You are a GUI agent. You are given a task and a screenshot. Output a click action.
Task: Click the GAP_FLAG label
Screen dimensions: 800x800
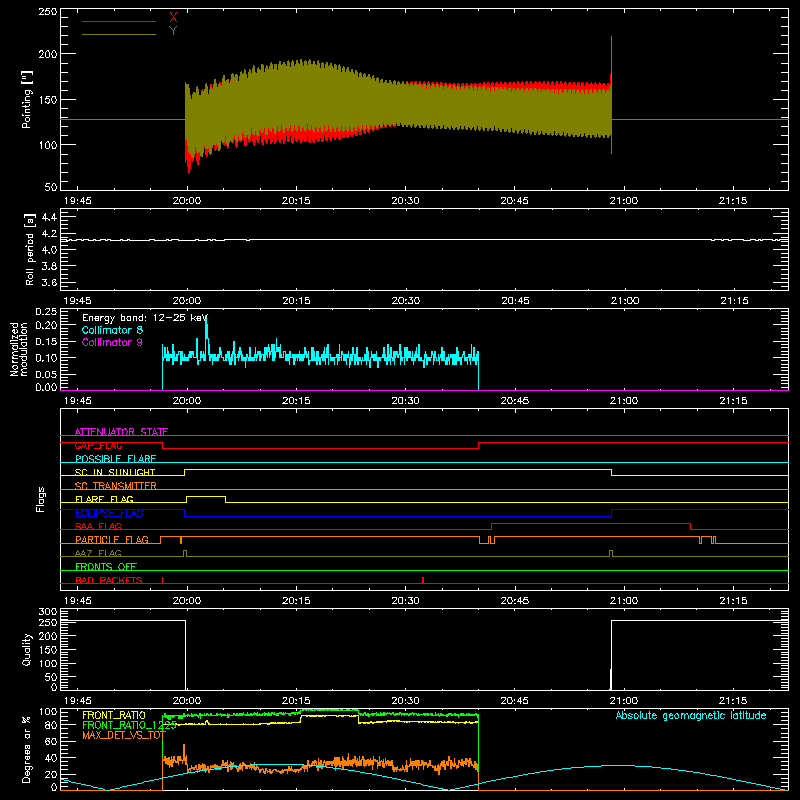[x=98, y=445]
